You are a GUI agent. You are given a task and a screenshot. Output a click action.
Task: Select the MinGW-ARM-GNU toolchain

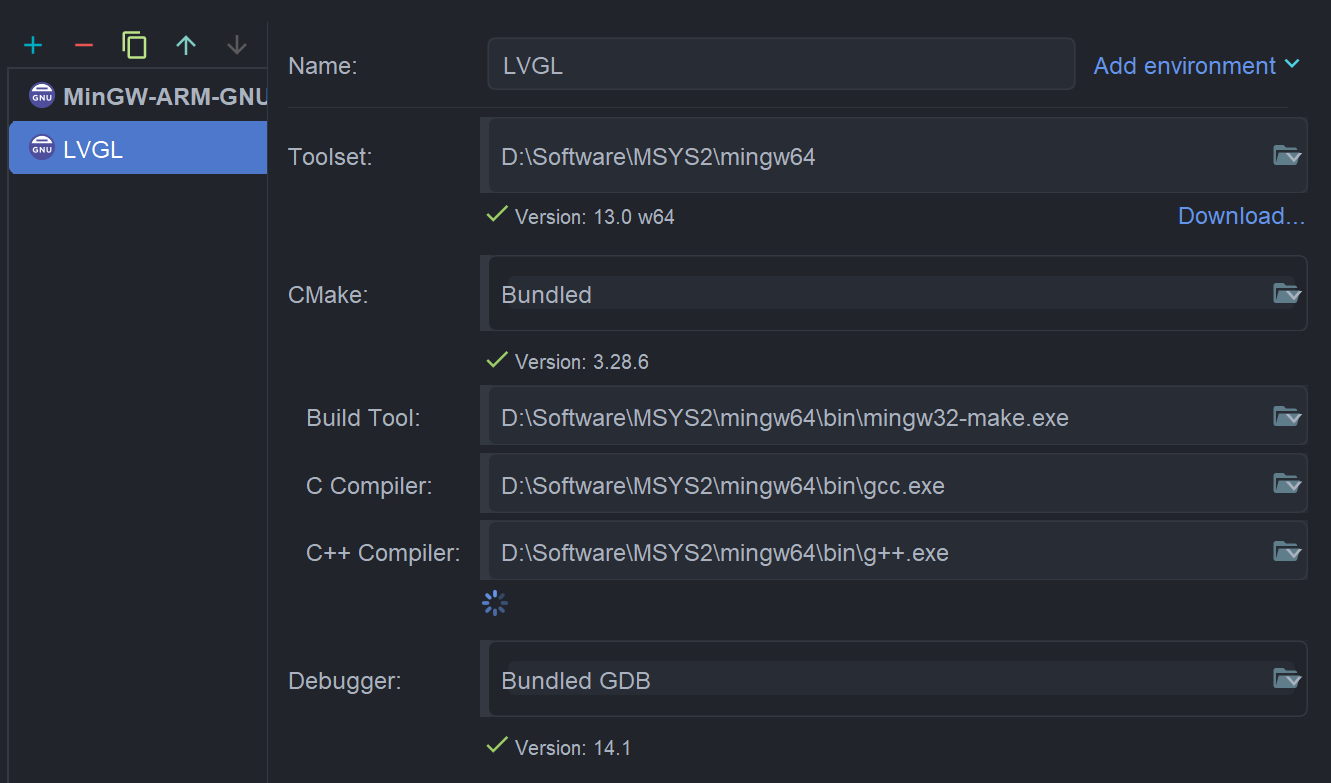point(138,97)
